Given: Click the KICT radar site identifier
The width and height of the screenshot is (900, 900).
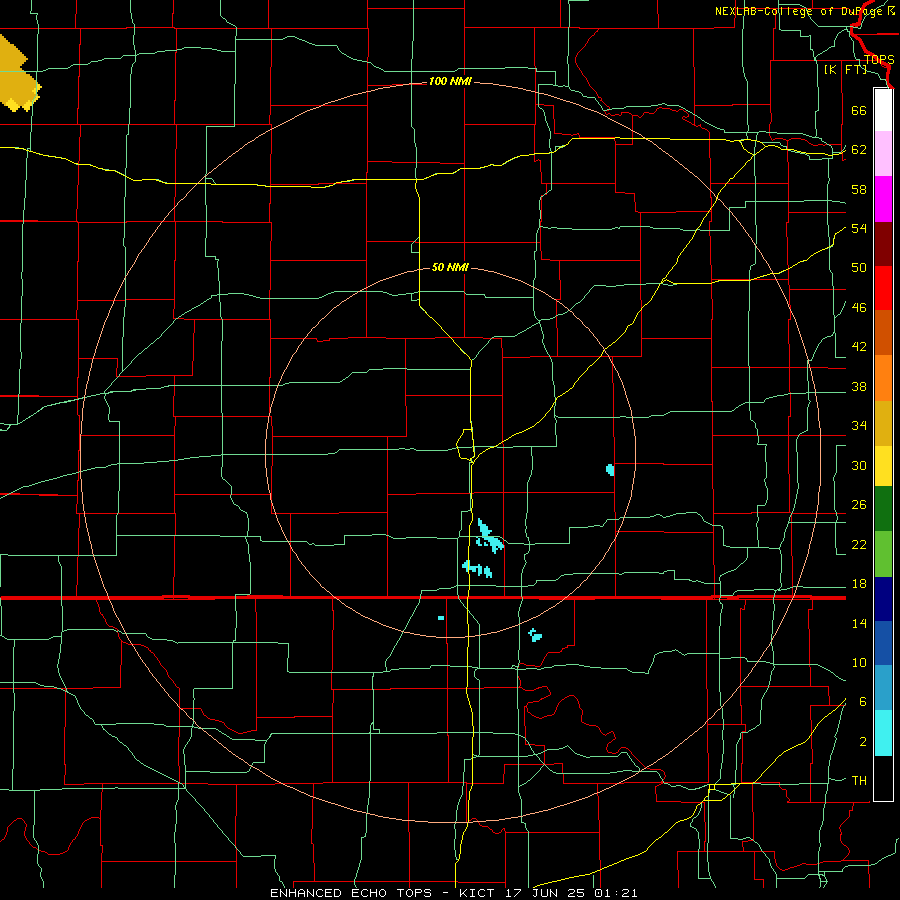Looking at the screenshot, I should tap(479, 893).
